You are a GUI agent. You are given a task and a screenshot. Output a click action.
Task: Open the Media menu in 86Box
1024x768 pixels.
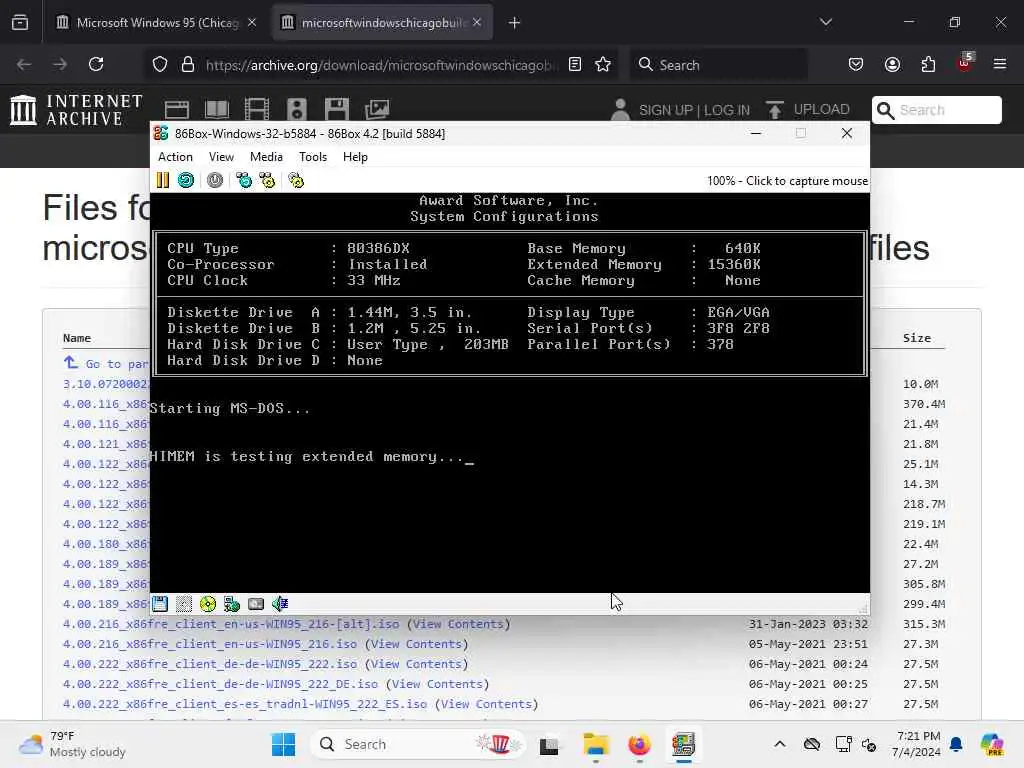[266, 157]
